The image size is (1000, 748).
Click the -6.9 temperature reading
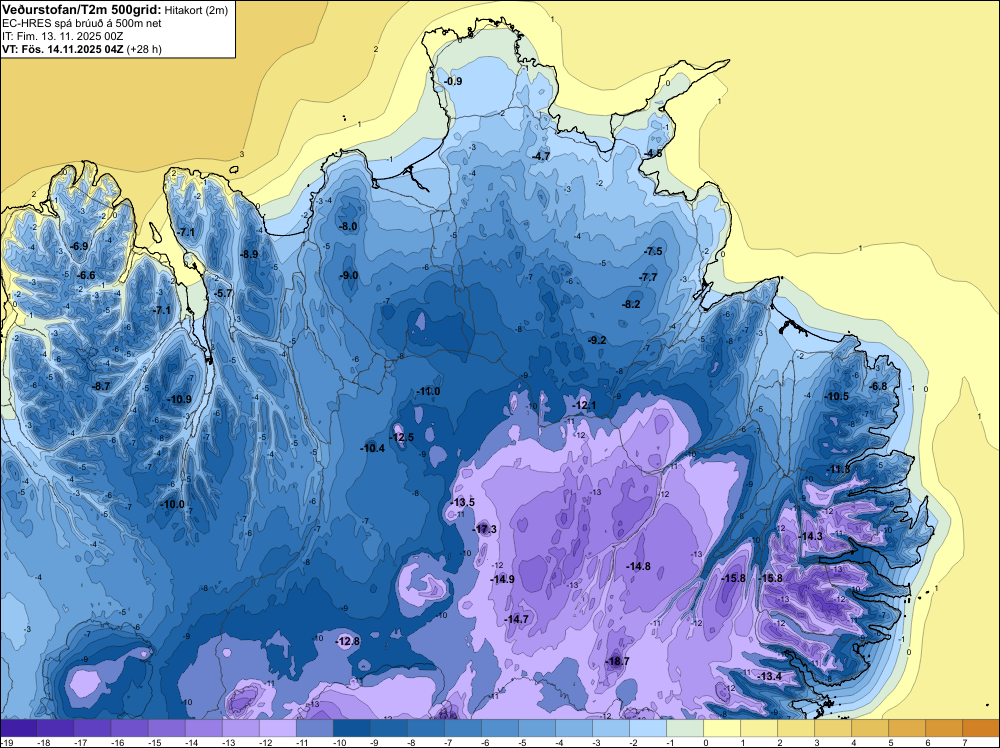[80, 246]
